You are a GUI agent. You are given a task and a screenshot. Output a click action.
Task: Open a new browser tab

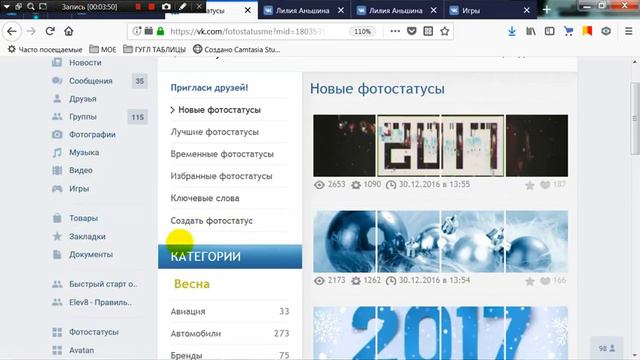(547, 10)
